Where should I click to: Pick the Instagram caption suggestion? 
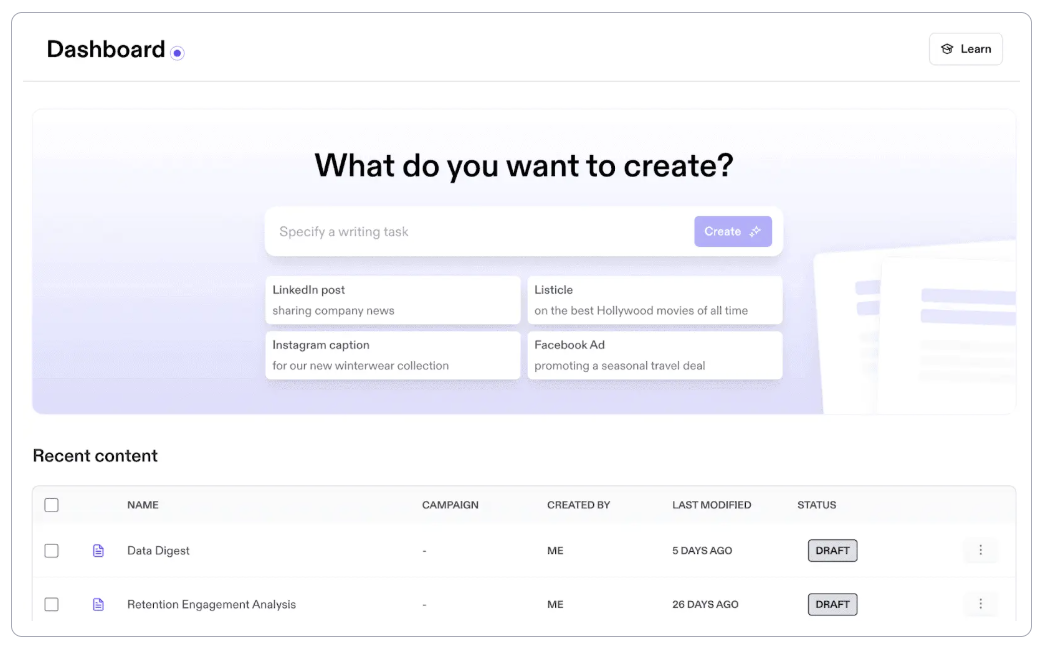pyautogui.click(x=392, y=355)
